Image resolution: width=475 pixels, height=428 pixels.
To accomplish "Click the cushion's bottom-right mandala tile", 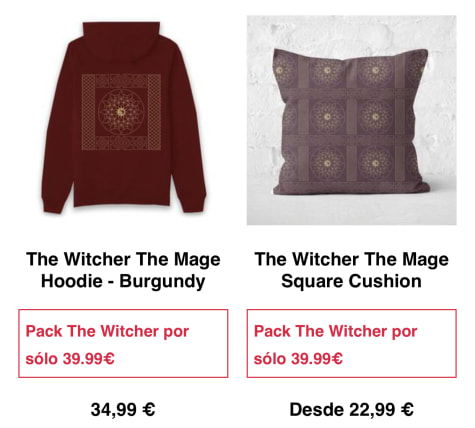I will (x=376, y=163).
